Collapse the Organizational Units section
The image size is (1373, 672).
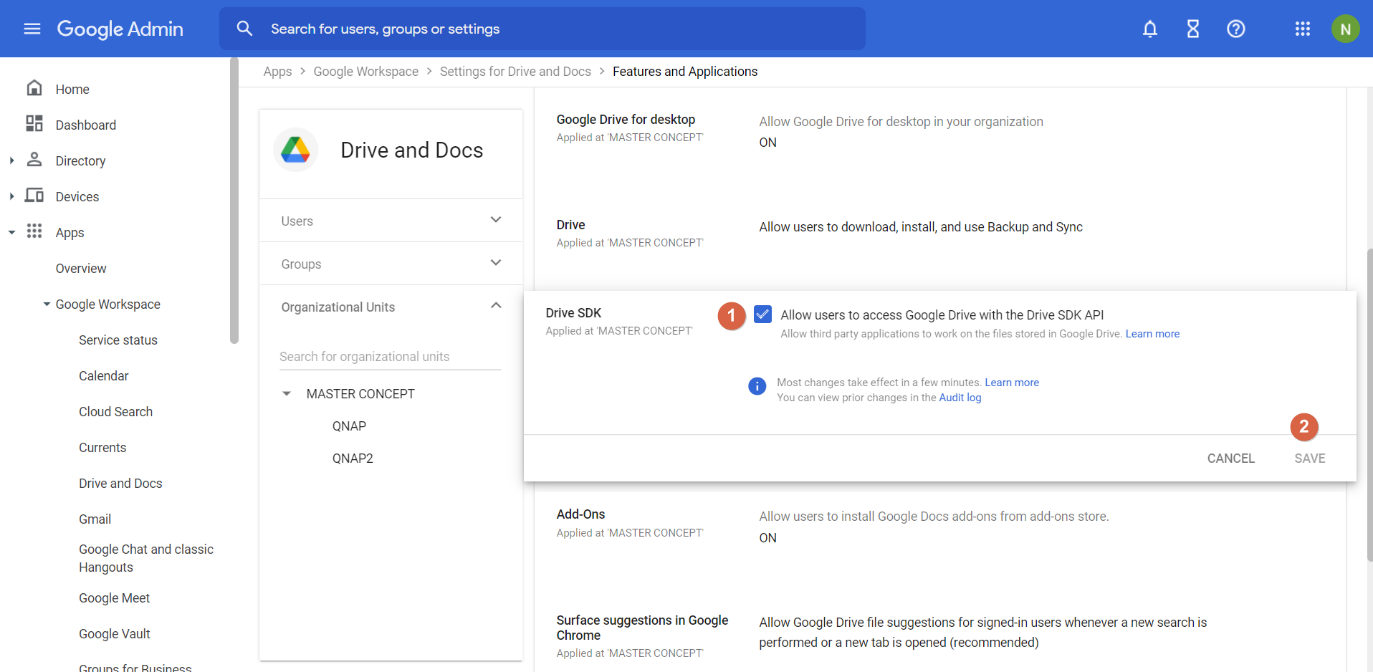point(495,306)
